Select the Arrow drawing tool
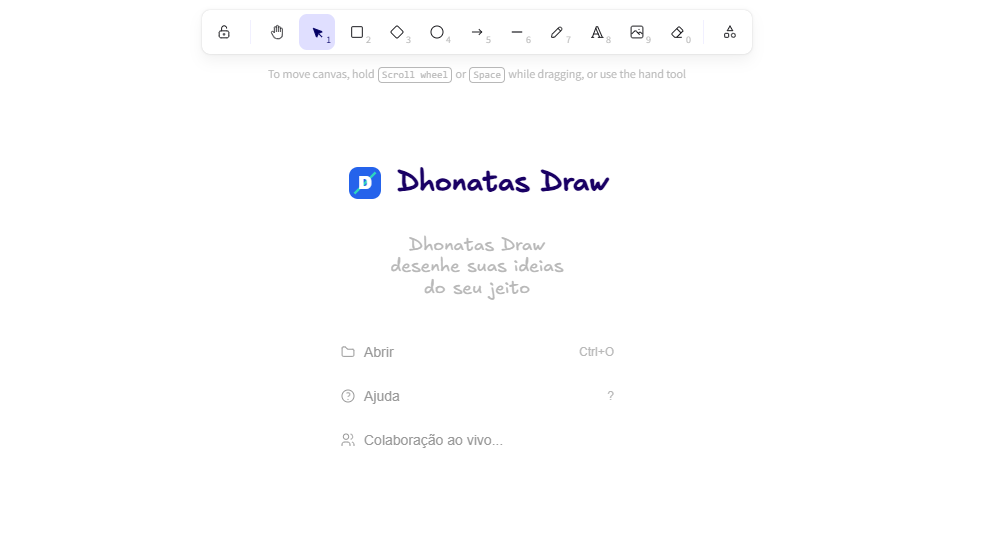The height and width of the screenshot is (546, 984). tap(478, 32)
